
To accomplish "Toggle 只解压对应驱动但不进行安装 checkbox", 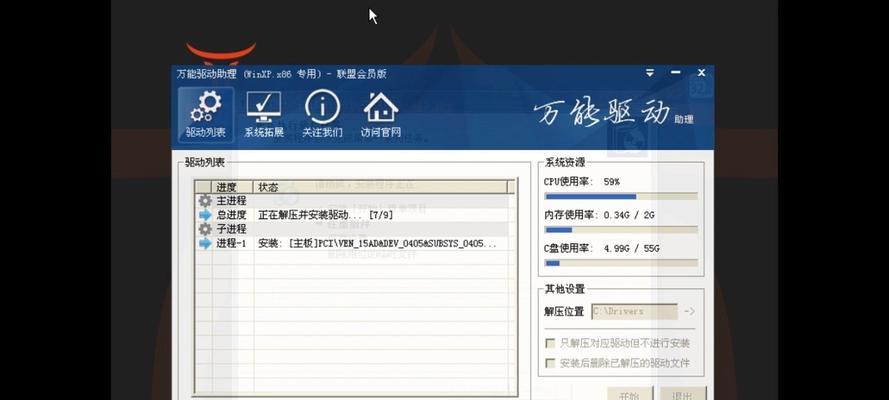I will point(549,343).
